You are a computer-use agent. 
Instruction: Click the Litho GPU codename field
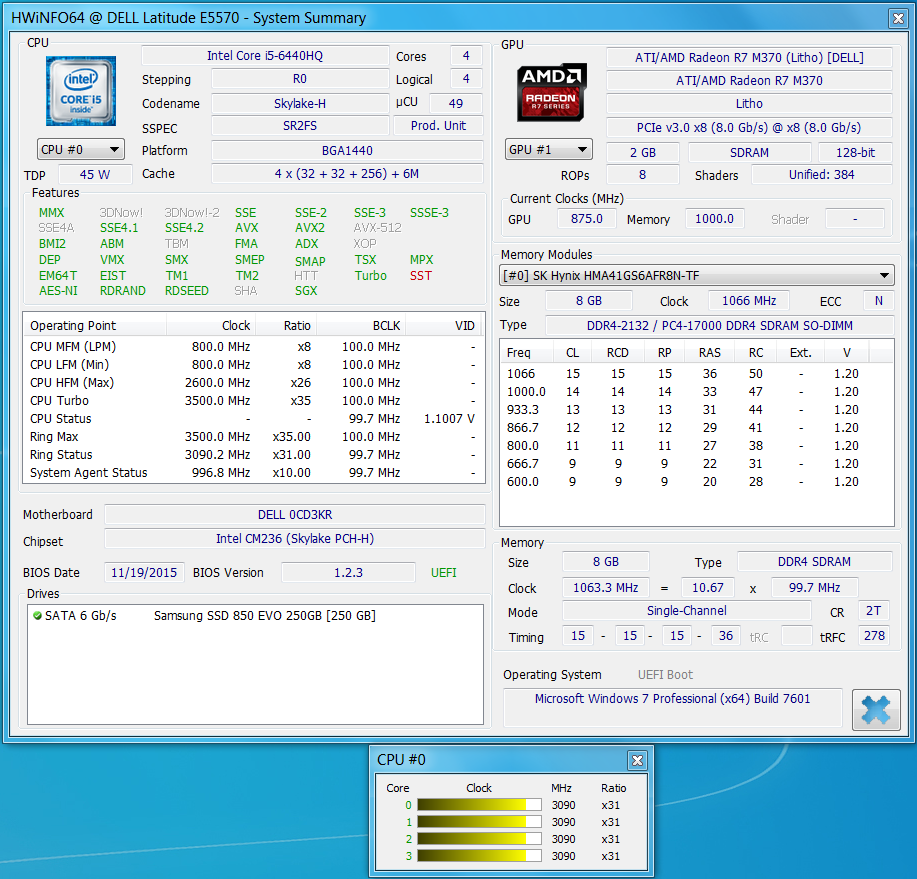pos(749,104)
